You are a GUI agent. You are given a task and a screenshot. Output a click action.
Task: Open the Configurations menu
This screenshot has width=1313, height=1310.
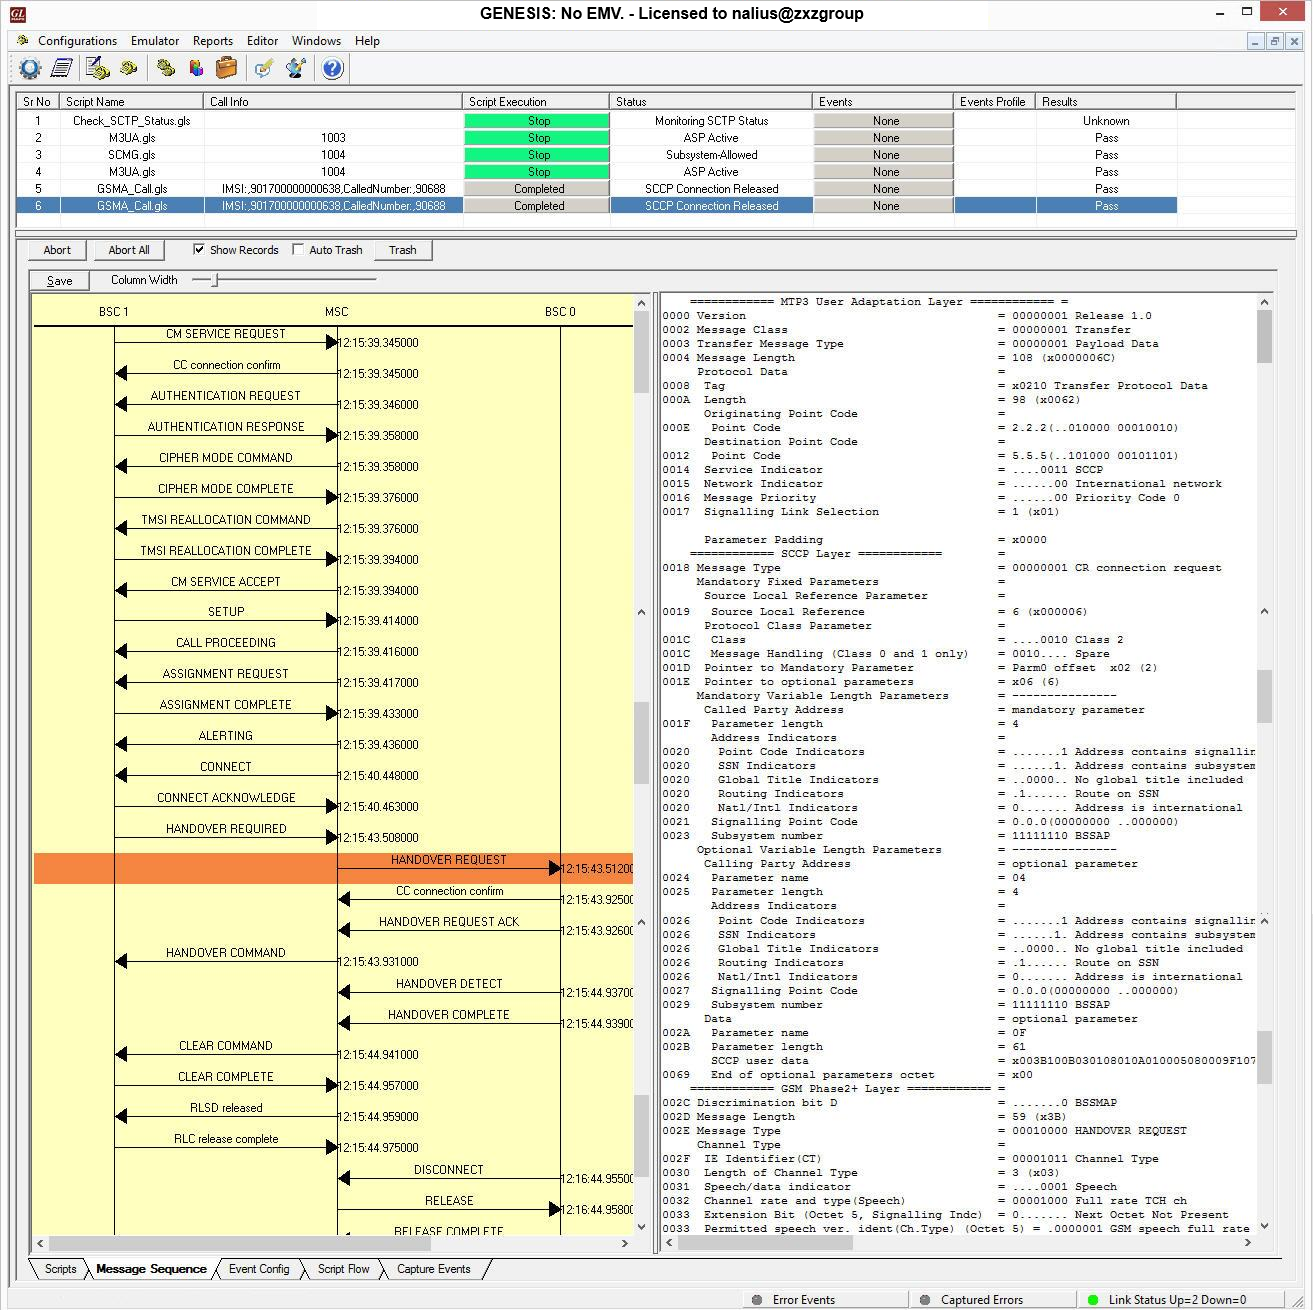click(x=77, y=41)
